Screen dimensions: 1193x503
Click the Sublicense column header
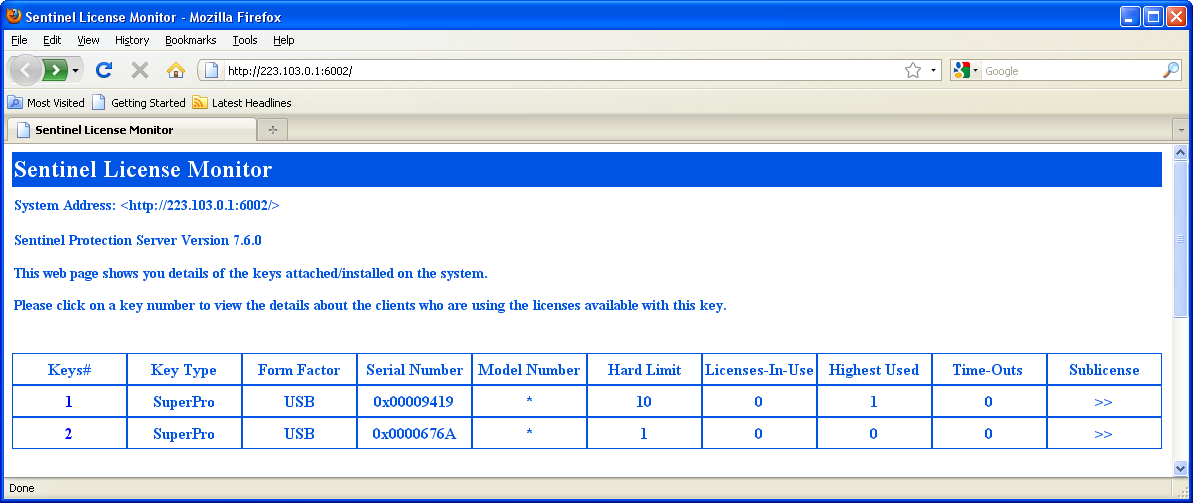(x=1104, y=370)
